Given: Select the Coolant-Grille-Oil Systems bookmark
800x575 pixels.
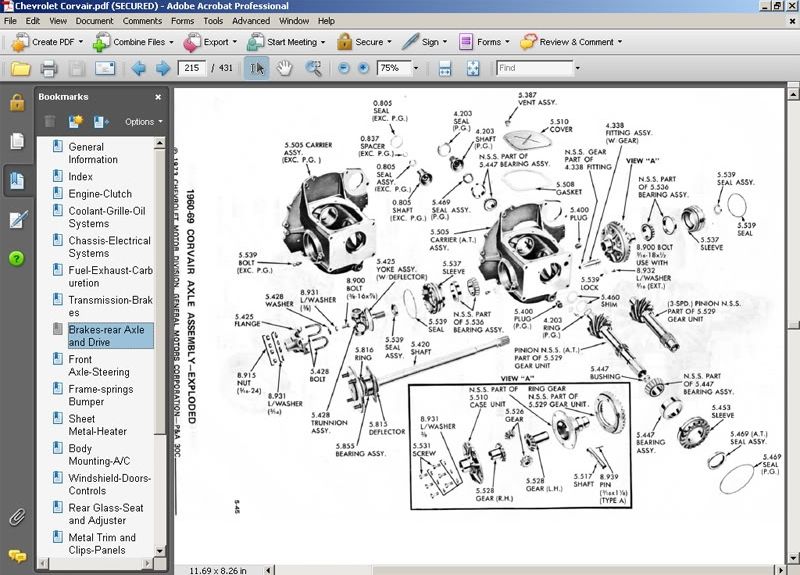Looking at the screenshot, I should pyautogui.click(x=107, y=217).
